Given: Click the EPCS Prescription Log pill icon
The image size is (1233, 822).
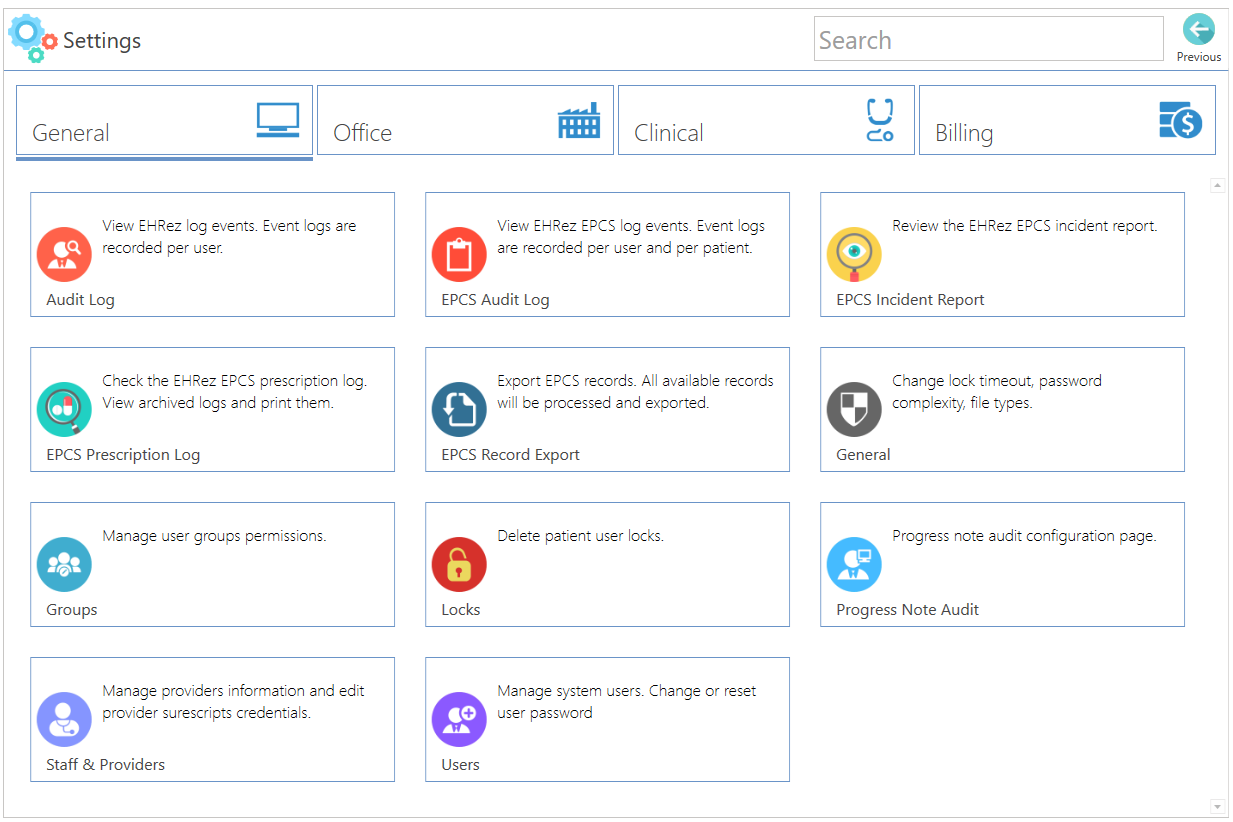Looking at the screenshot, I should (x=64, y=409).
